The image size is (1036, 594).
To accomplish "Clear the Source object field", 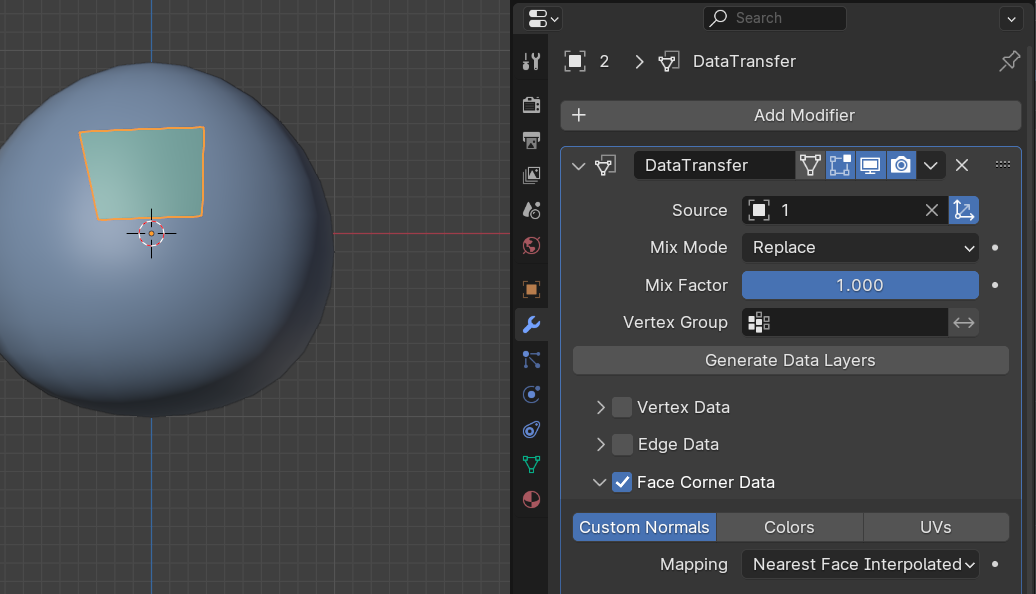I will tap(932, 210).
